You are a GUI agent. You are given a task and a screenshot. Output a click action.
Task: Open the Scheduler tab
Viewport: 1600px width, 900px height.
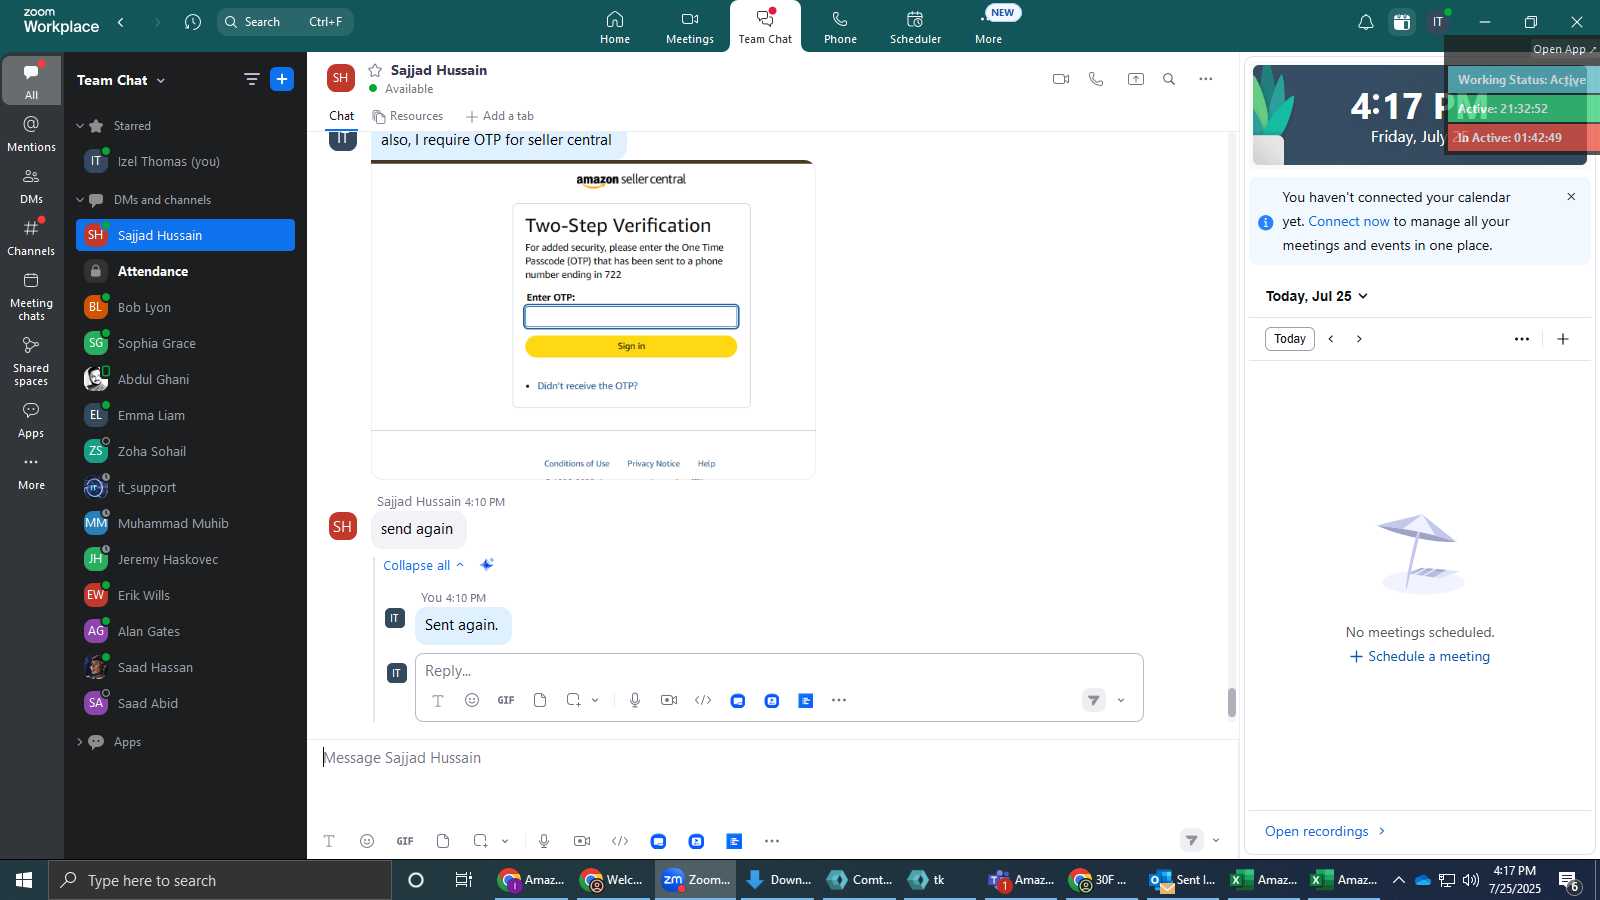[x=916, y=27]
